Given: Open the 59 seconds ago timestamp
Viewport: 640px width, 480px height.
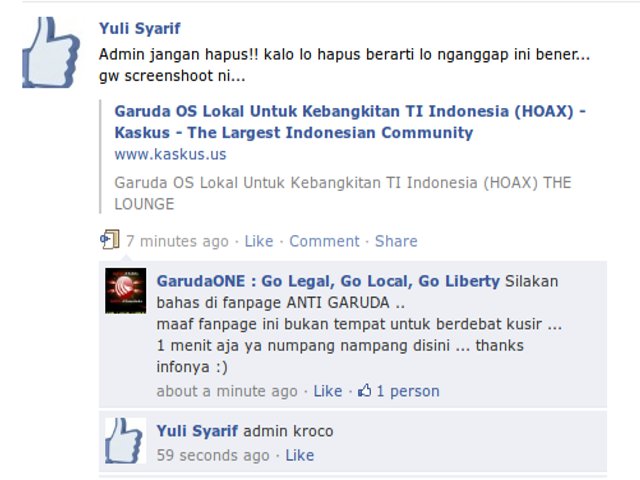Looking at the screenshot, I should [x=213, y=455].
